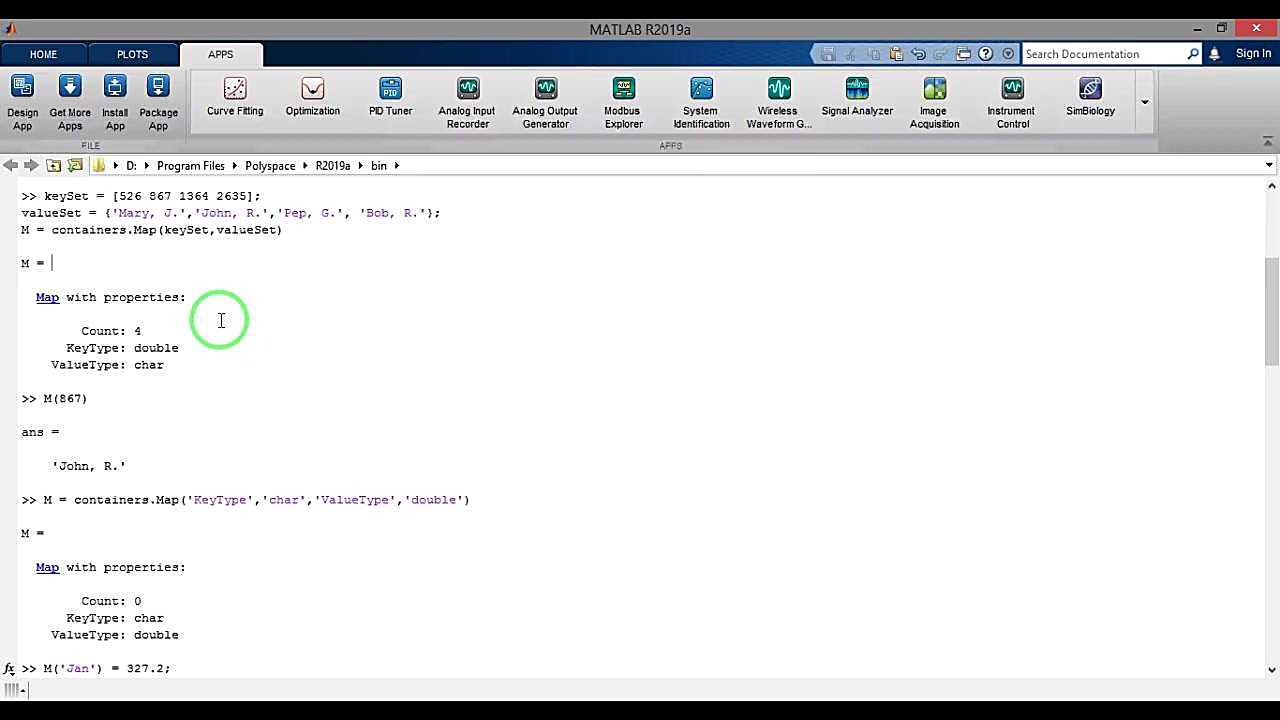This screenshot has width=1280, height=720.
Task: Go up one folder level
Action: click(x=54, y=165)
